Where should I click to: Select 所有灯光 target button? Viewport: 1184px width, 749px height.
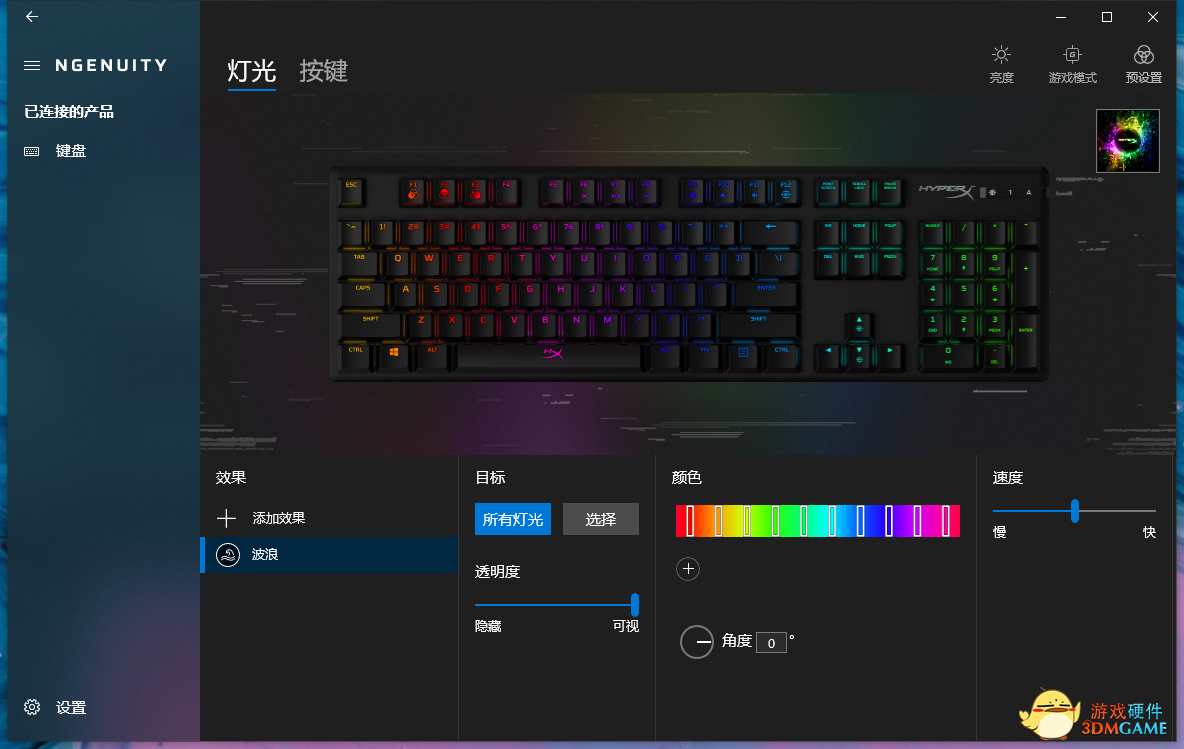pos(513,519)
